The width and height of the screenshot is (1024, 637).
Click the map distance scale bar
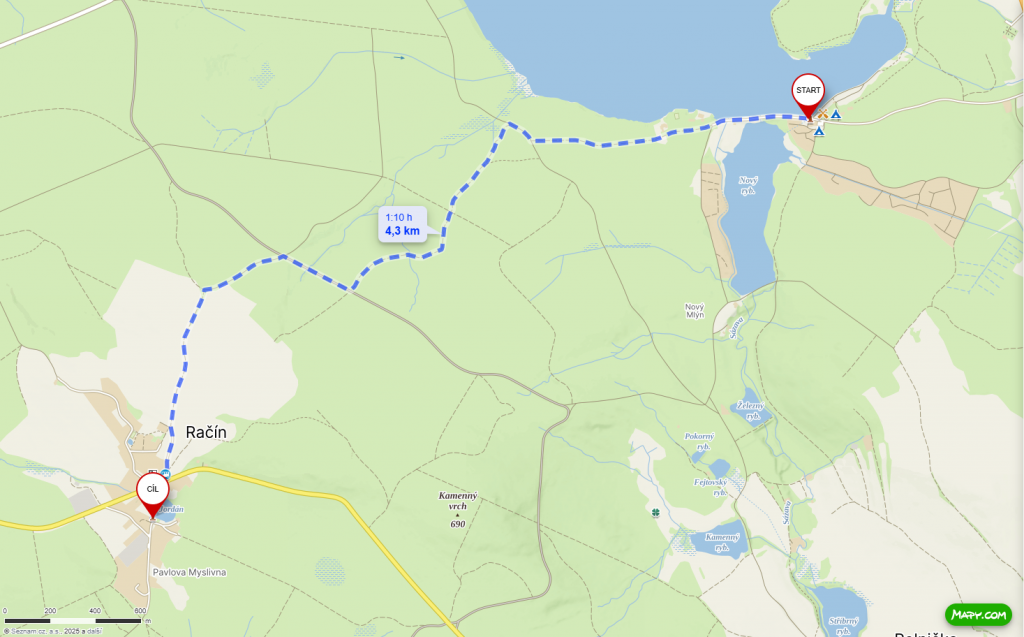[x=72, y=620]
